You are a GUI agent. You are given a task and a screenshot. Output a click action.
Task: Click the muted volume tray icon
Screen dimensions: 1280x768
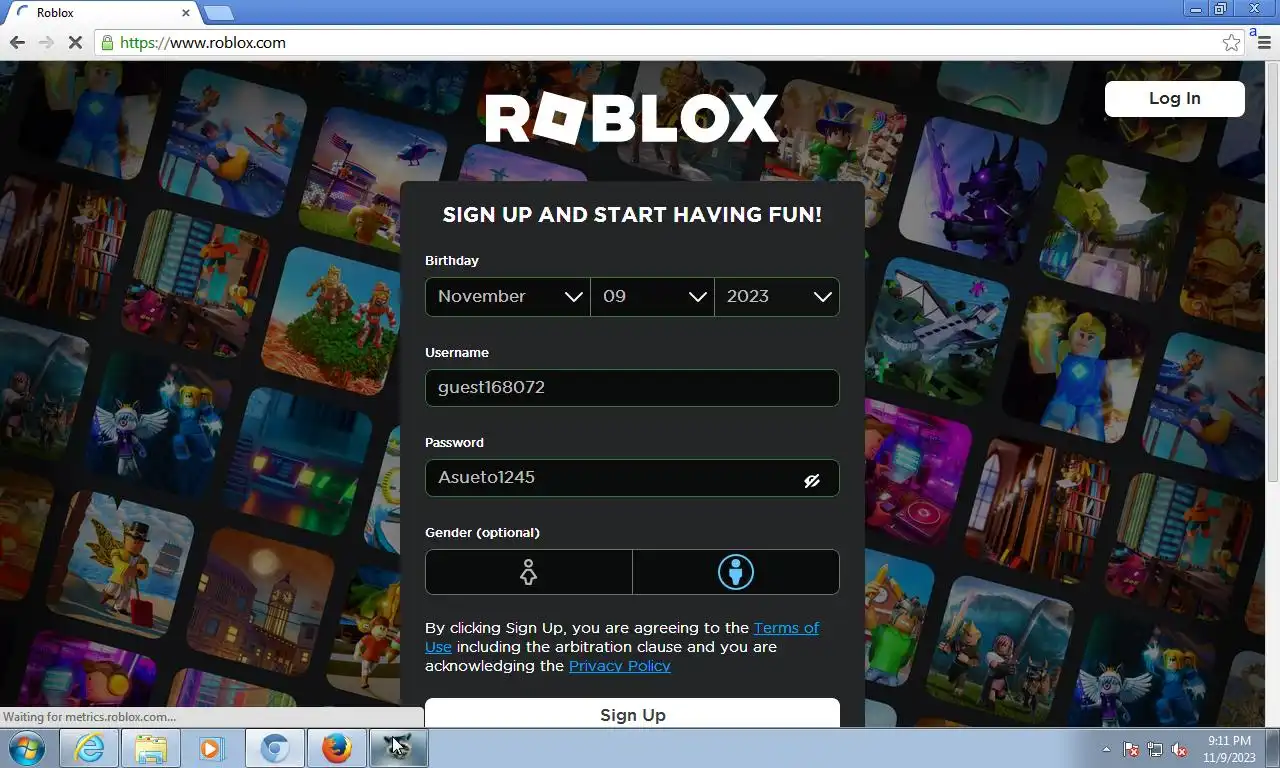(x=1179, y=749)
